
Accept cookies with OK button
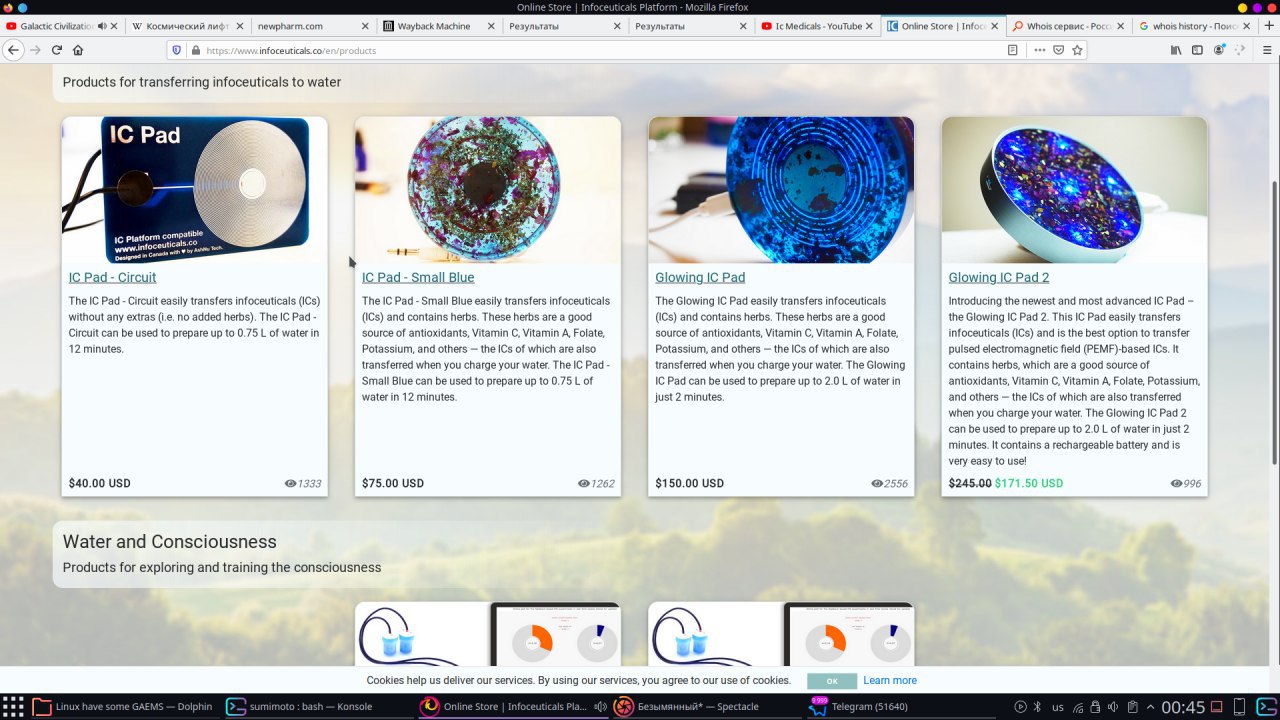pos(832,681)
